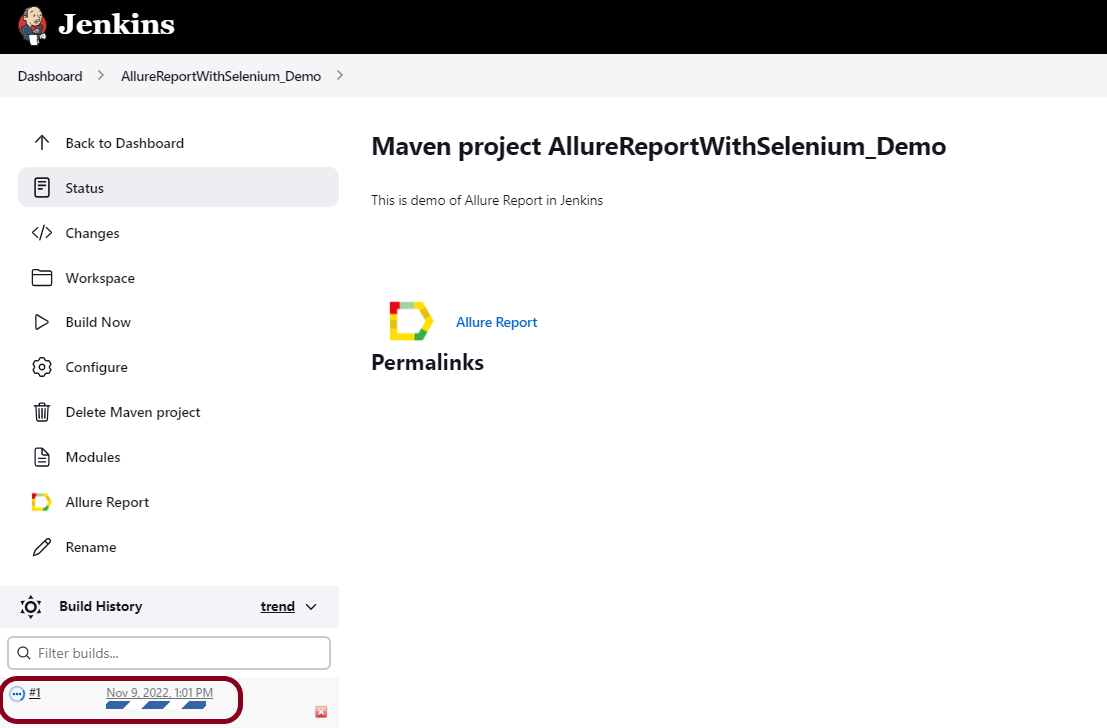Click the Delete Maven project trash icon
Screen dimensions: 1107x728
click(41, 411)
